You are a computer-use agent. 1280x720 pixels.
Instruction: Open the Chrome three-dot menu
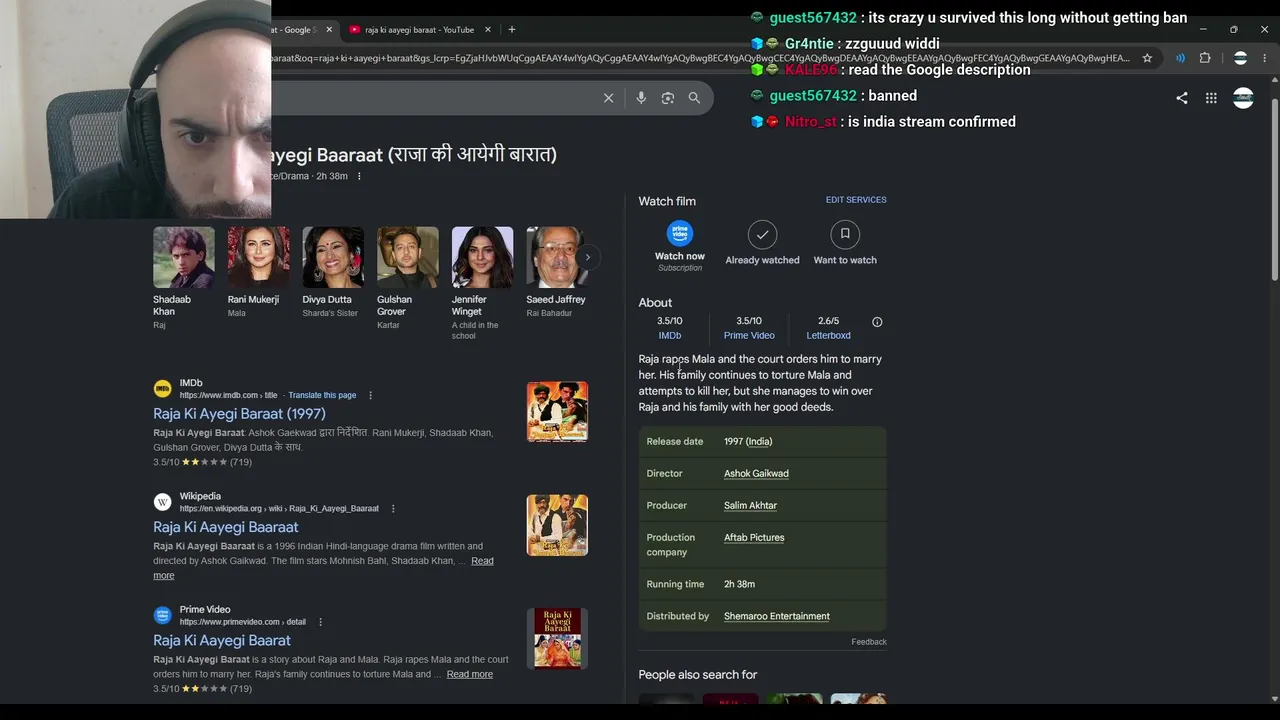[x=1265, y=58]
